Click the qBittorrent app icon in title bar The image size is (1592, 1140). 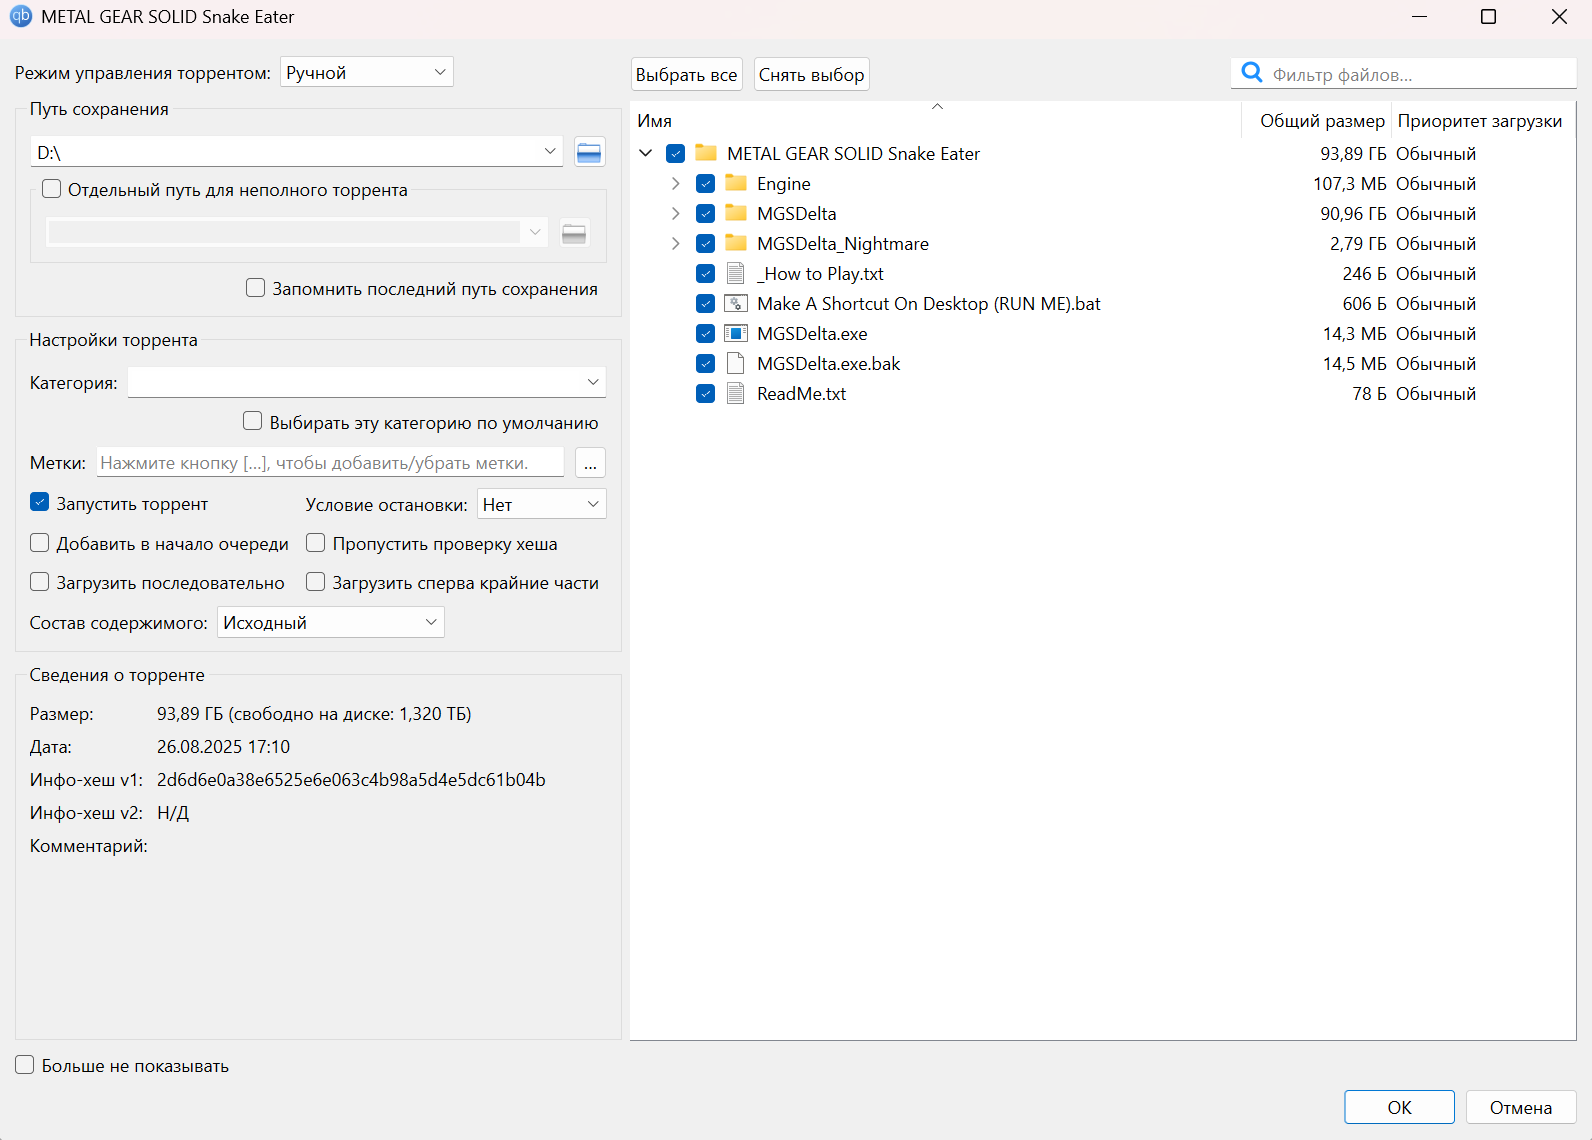(21, 16)
